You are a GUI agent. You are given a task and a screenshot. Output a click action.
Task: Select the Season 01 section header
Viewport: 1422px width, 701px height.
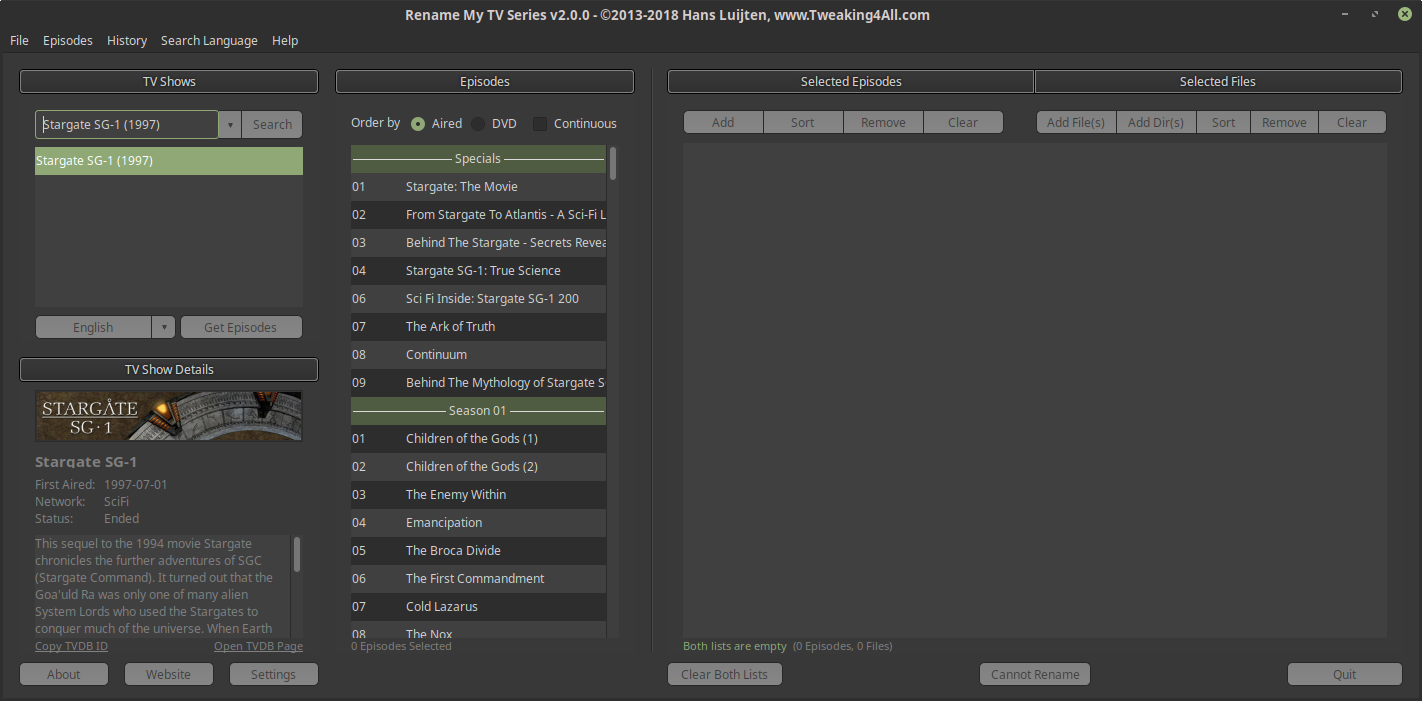coord(478,410)
